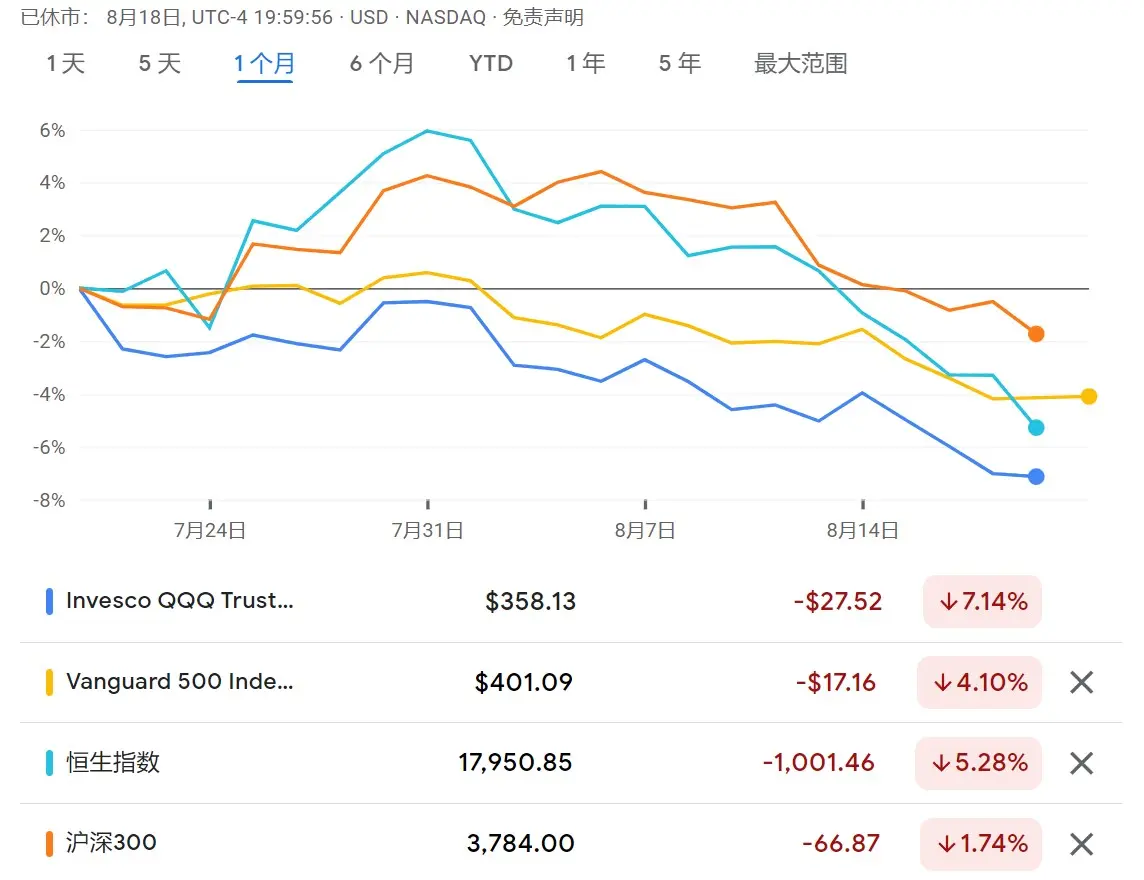Select the 1 年 range tab
Viewport: 1144px width, 880px height.
586,63
